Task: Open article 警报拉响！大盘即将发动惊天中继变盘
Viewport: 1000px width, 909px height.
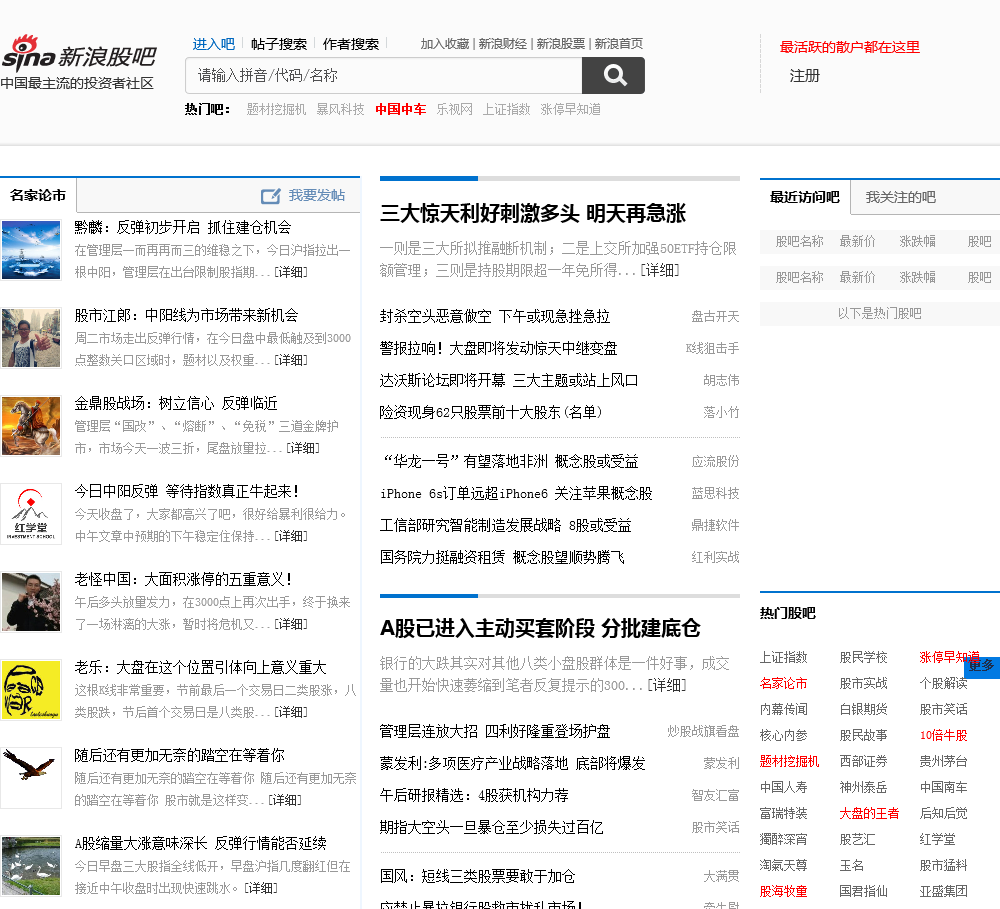Action: [498, 348]
